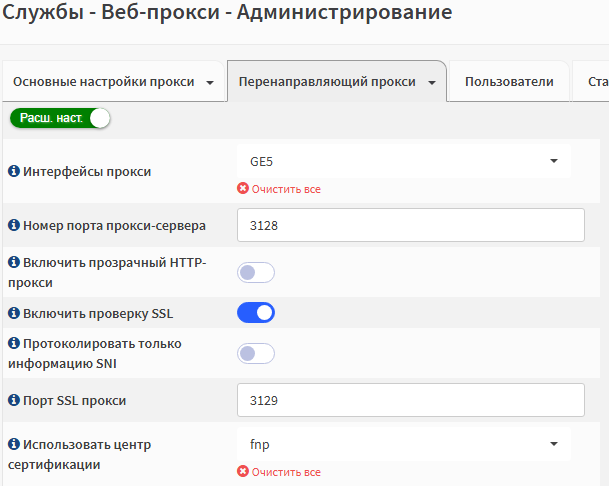Switch to the Пользователи tab
This screenshot has width=609, height=486.
[x=509, y=82]
